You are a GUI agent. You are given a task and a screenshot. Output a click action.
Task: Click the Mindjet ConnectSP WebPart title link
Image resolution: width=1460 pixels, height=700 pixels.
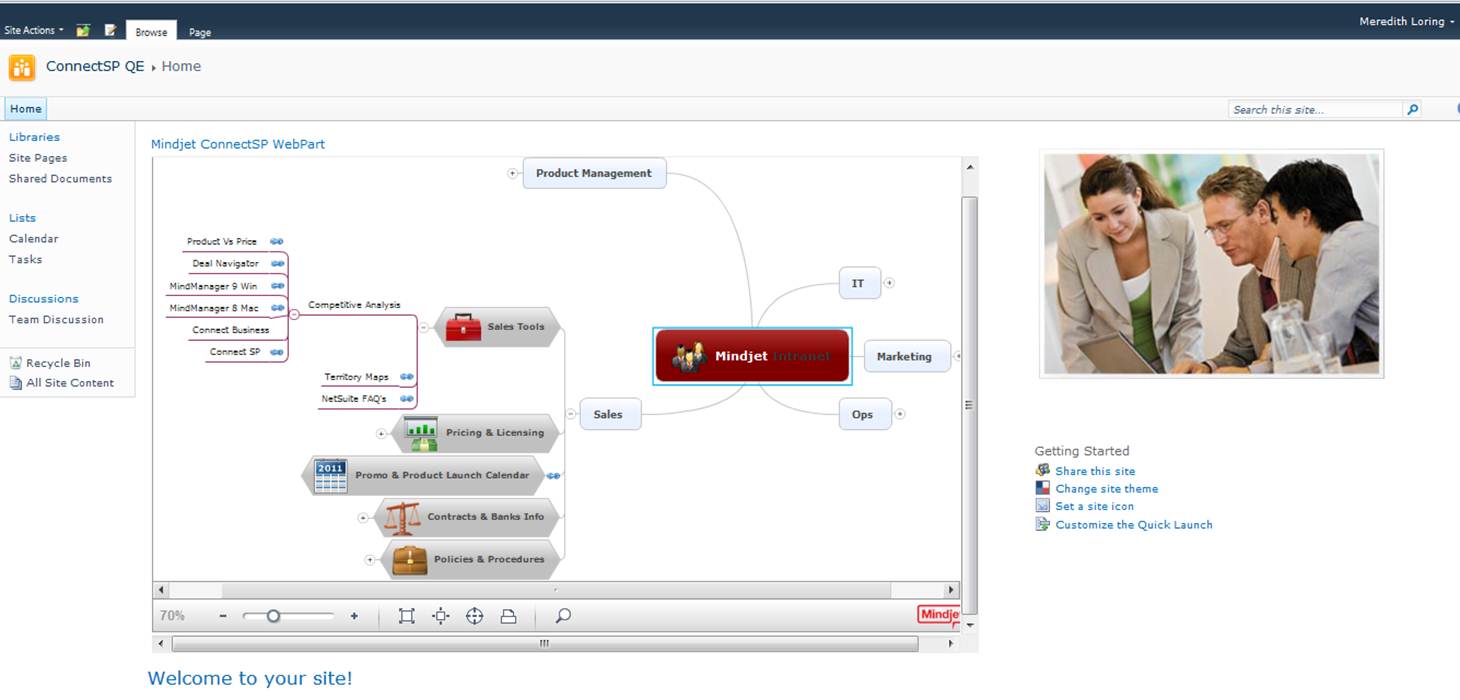238,144
